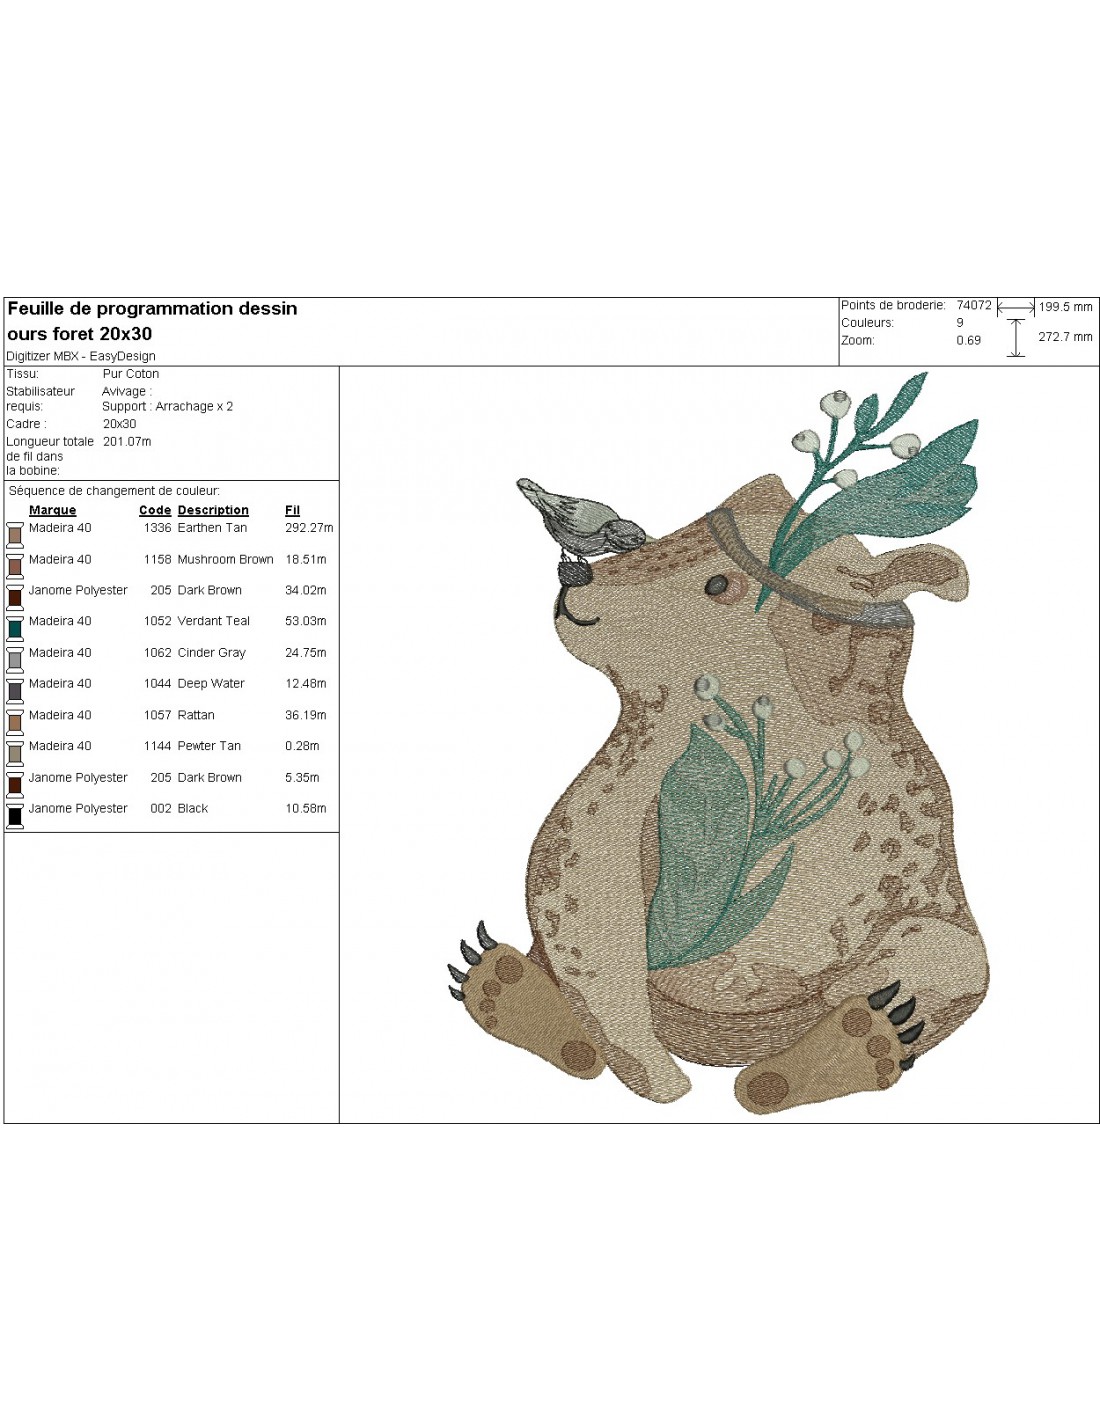This screenshot has width=1100, height=1422.
Task: Click the 'Mushroom Brown' description
Action: point(225,560)
